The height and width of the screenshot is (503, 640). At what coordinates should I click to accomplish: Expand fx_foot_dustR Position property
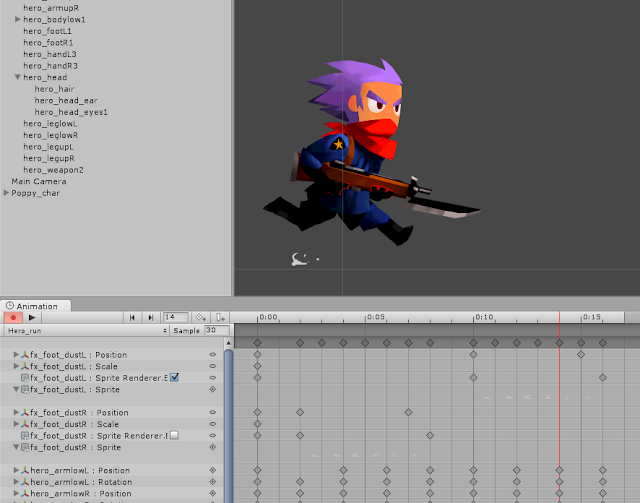pyautogui.click(x=16, y=412)
